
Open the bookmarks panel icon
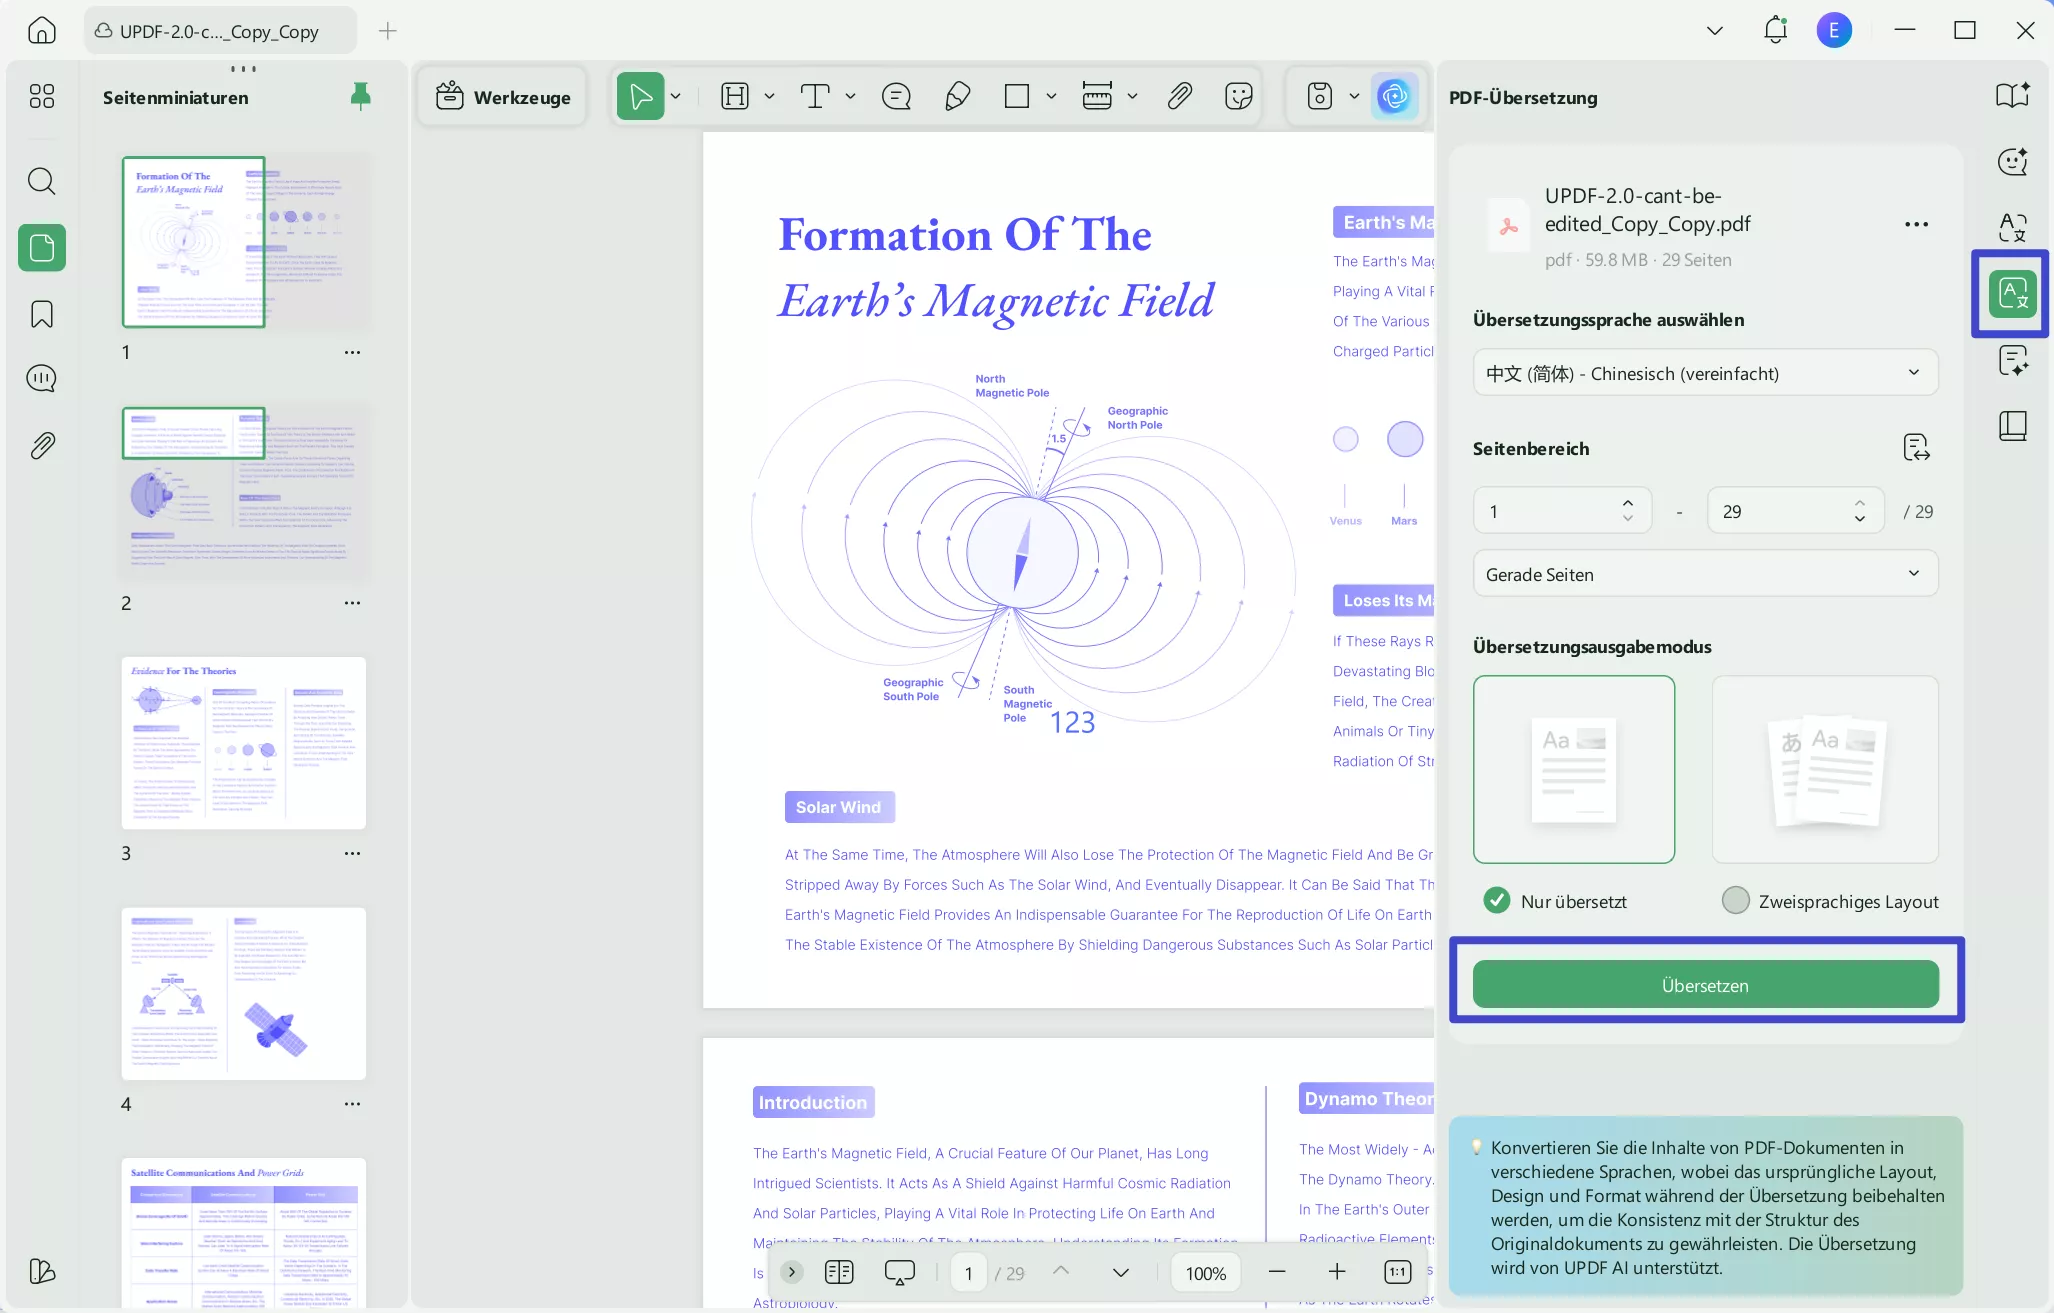[x=42, y=314]
